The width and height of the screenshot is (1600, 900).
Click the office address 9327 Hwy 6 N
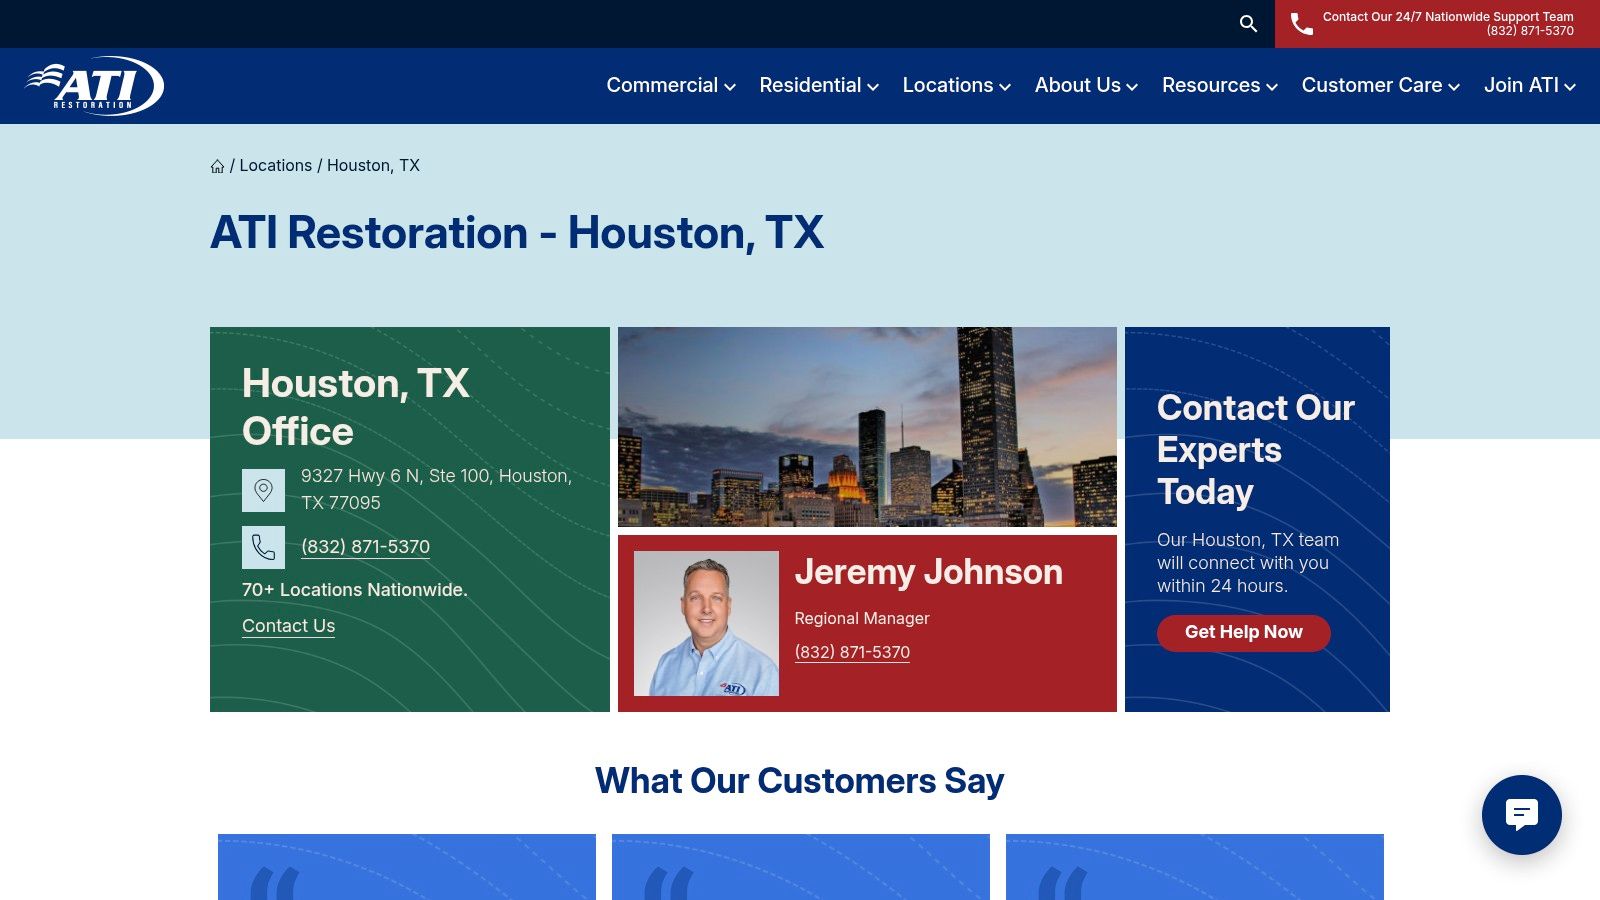[x=437, y=489]
